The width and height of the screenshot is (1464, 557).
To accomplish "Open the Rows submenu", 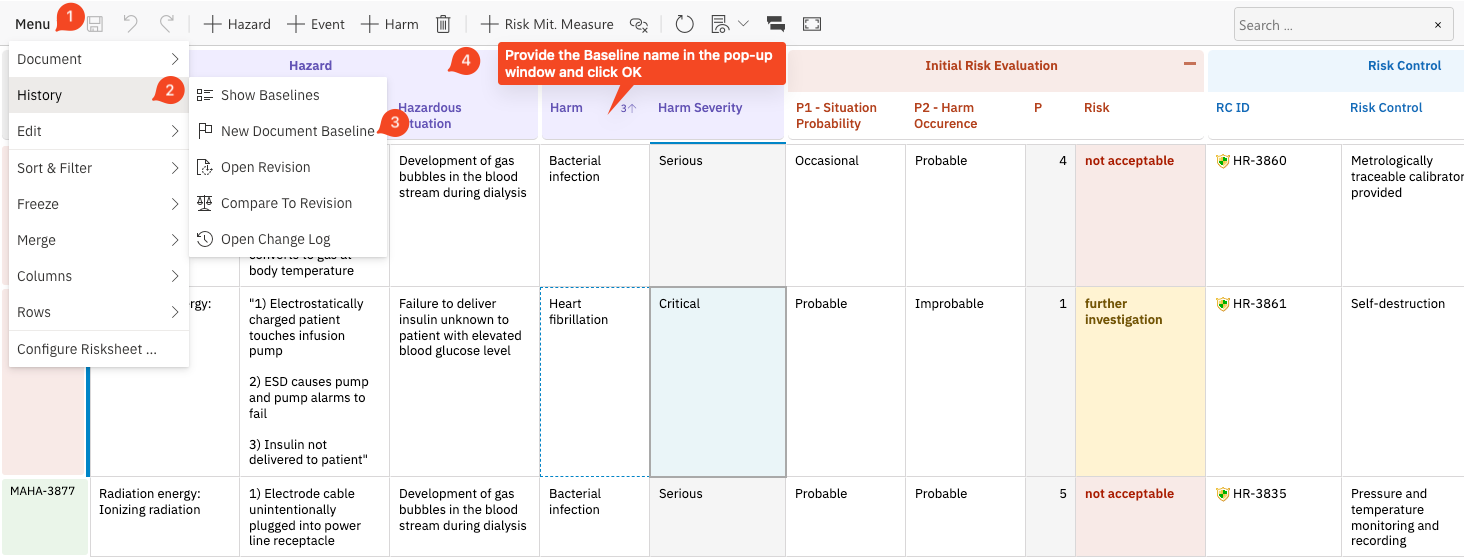I will (98, 312).
